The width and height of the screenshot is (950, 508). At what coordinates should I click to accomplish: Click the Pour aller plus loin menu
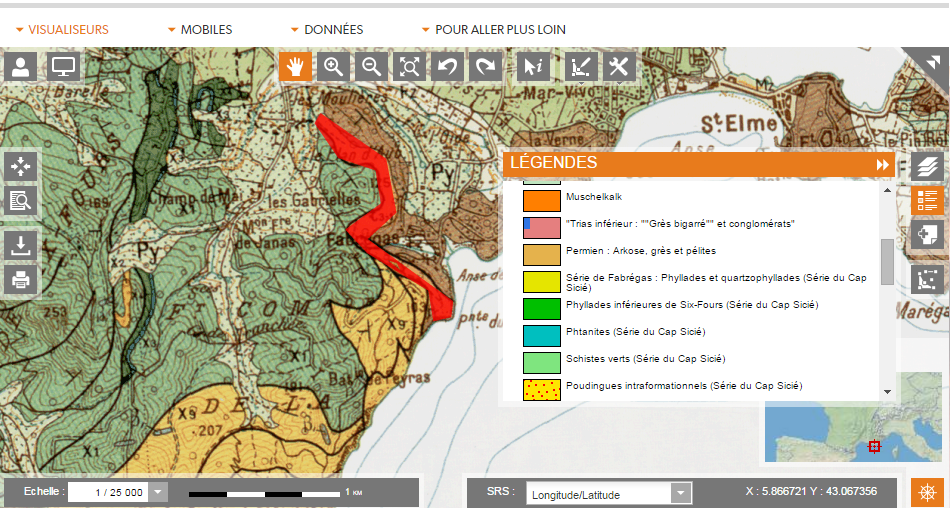pos(493,30)
